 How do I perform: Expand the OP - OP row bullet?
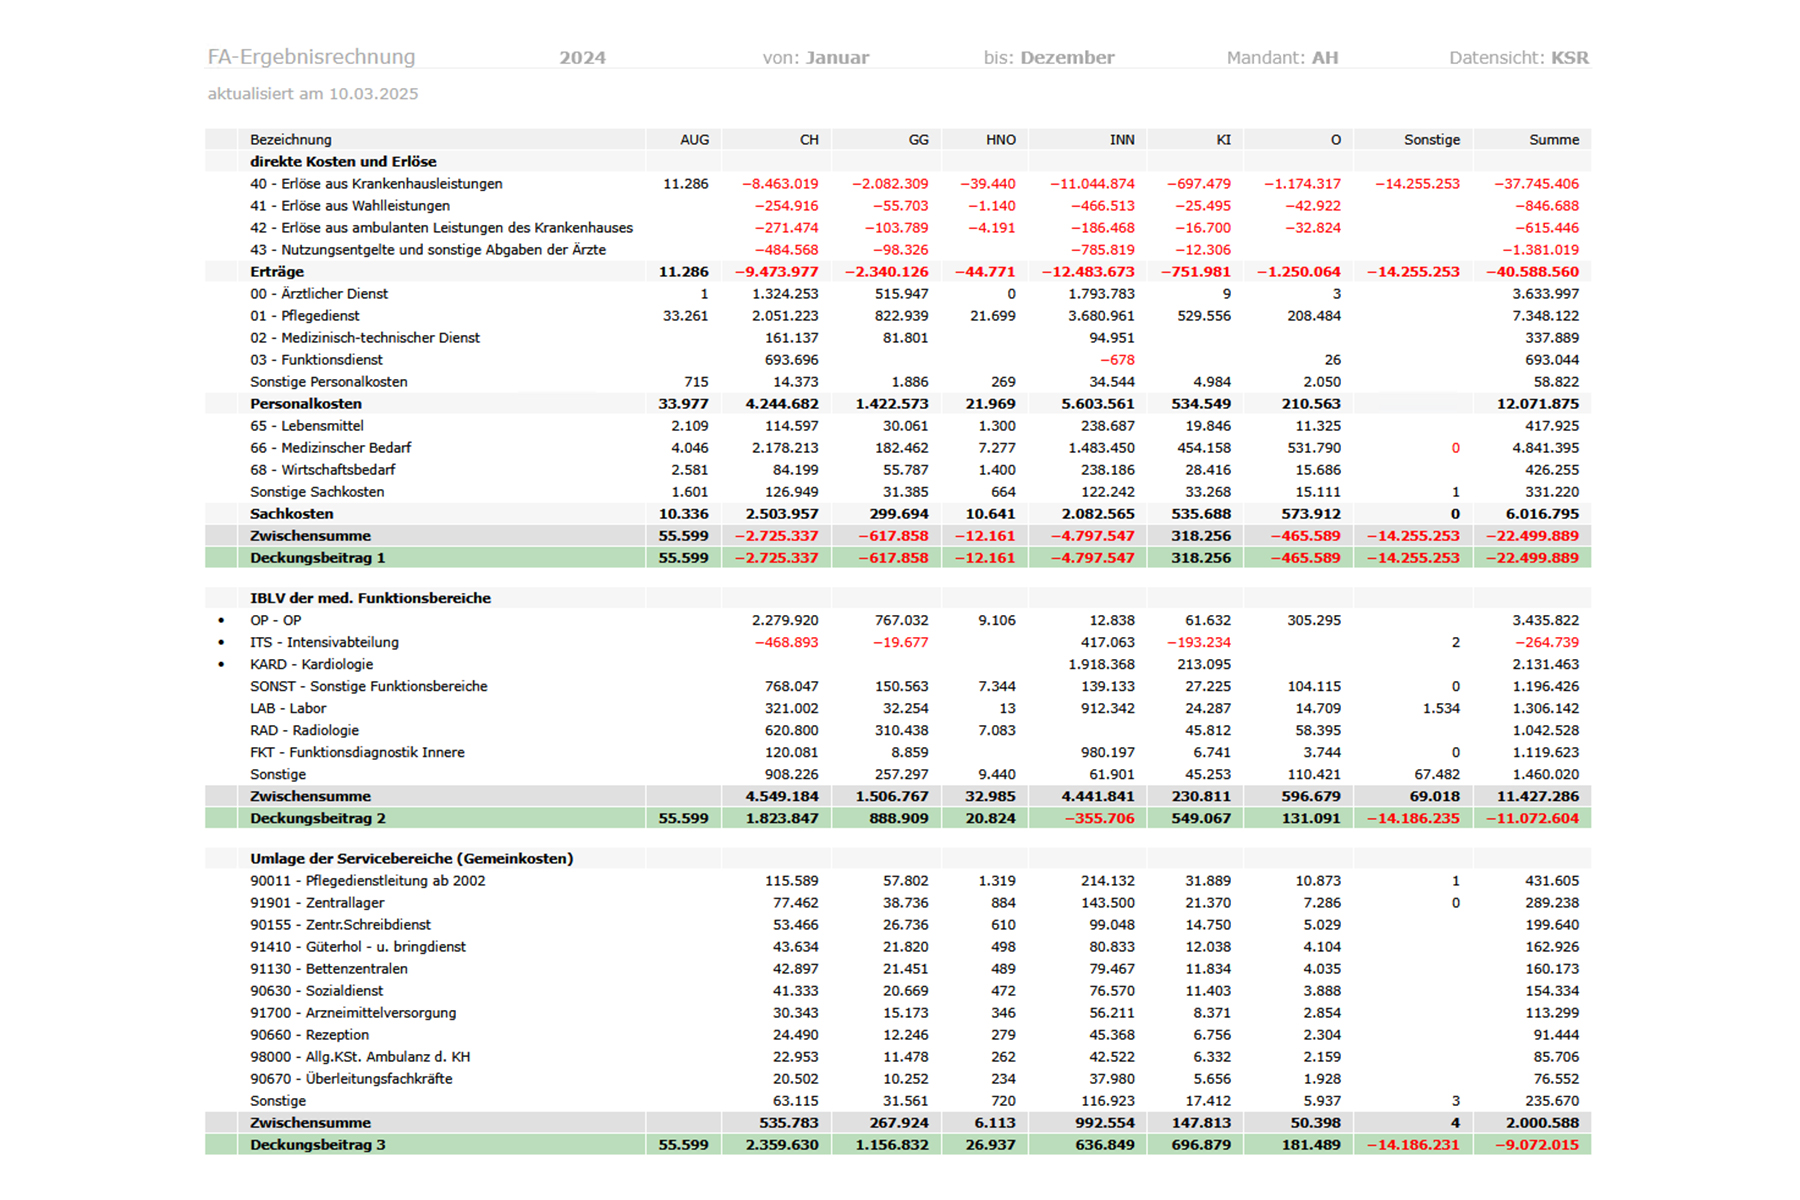[x=221, y=620]
